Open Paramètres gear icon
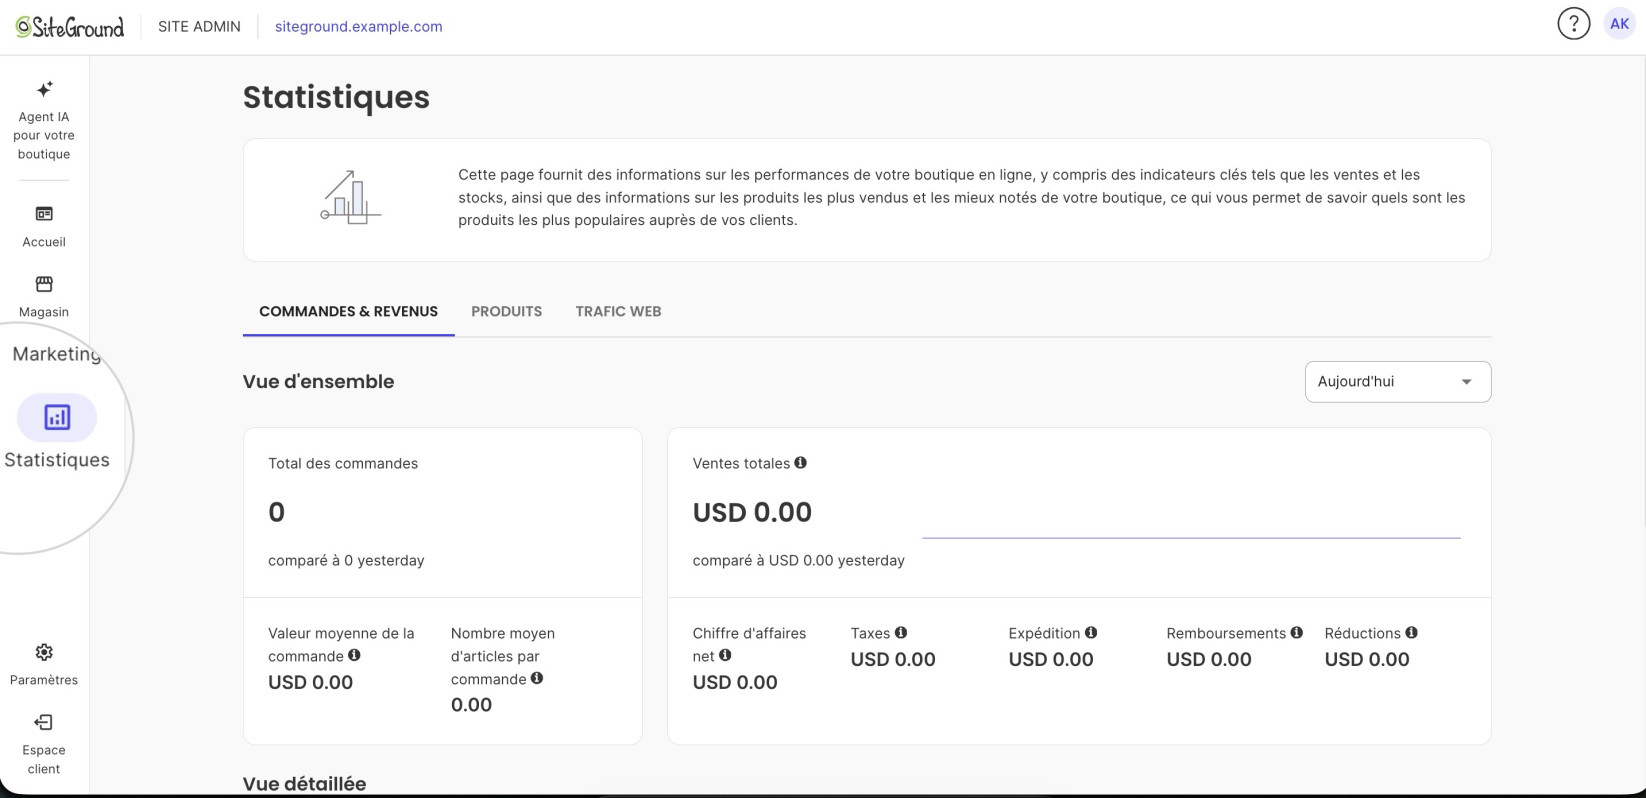This screenshot has width=1646, height=798. [x=44, y=652]
